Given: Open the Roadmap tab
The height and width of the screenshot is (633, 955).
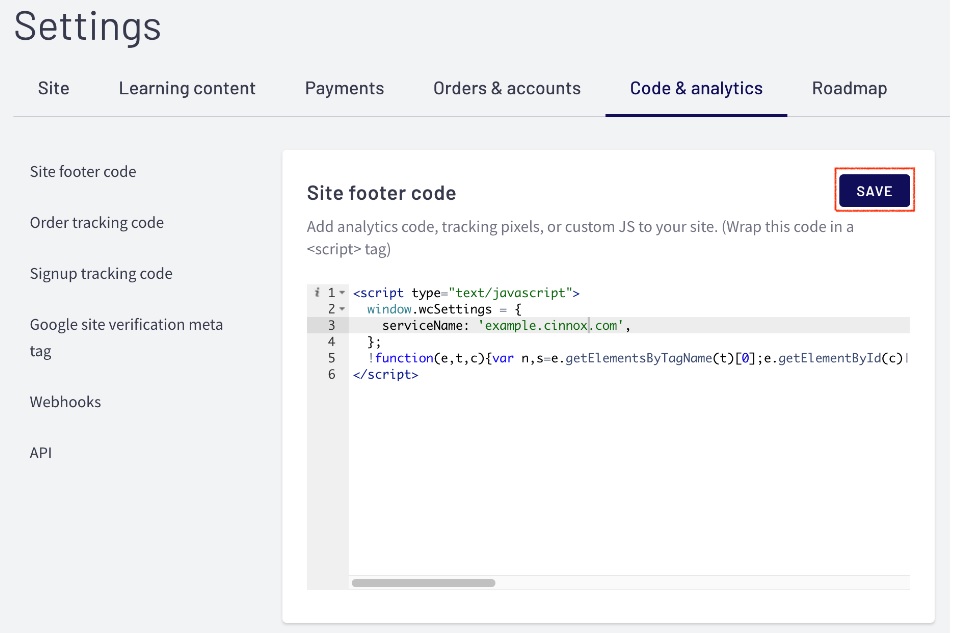Looking at the screenshot, I should [x=849, y=88].
